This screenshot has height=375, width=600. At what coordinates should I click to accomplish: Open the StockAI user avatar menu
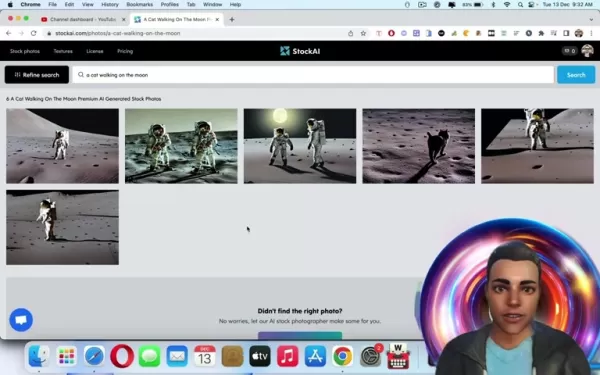pos(587,51)
